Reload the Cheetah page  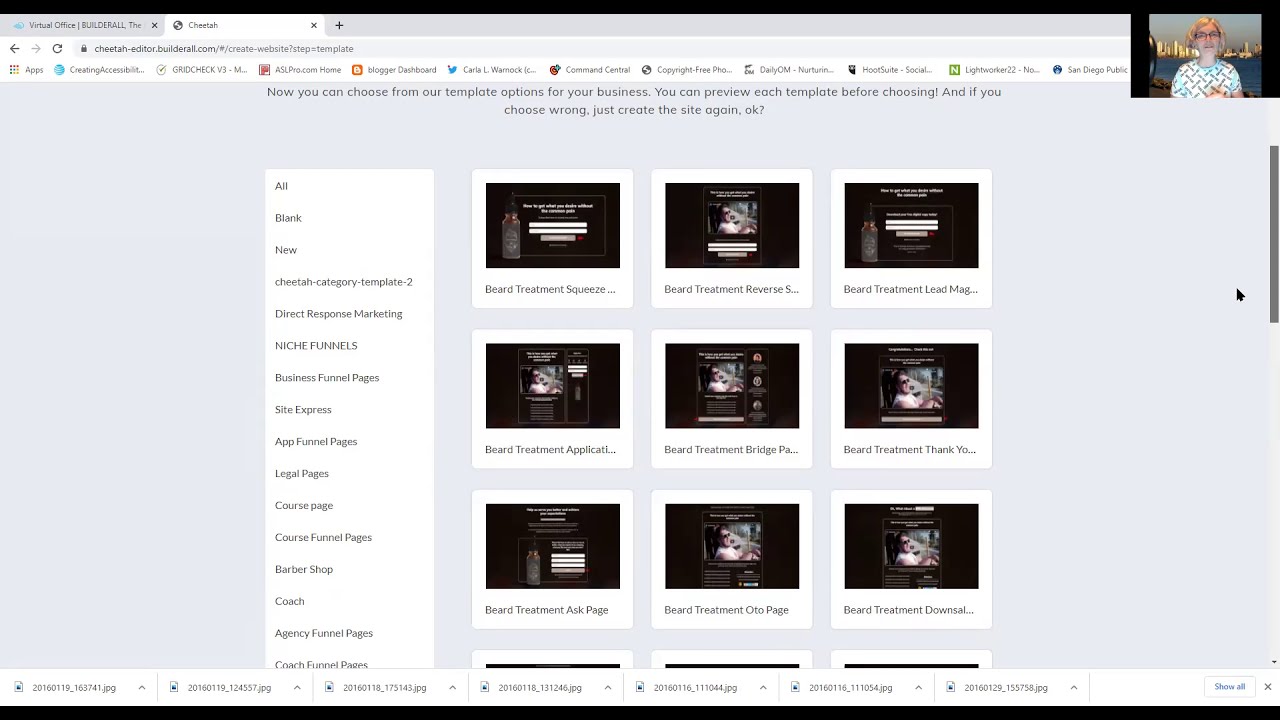pyautogui.click(x=57, y=48)
